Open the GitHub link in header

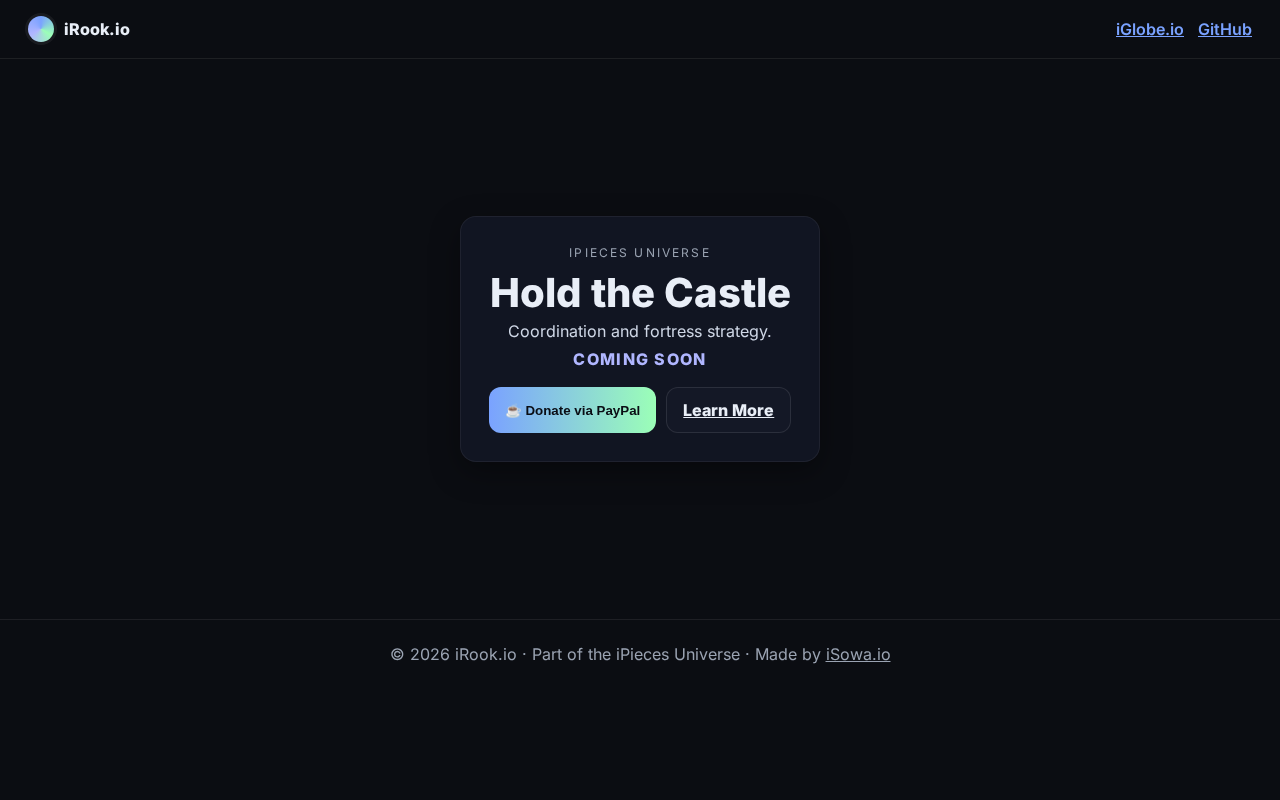[1225, 29]
